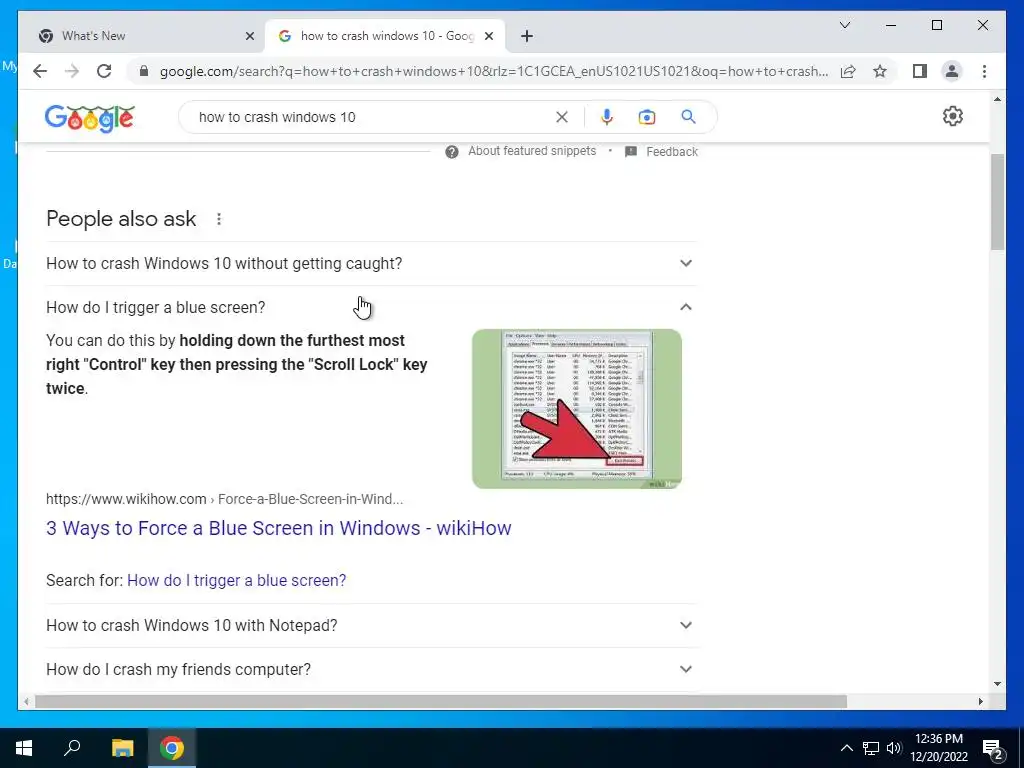Clear the Google search box
Screen dimensions: 1024x768
pyautogui.click(x=562, y=117)
